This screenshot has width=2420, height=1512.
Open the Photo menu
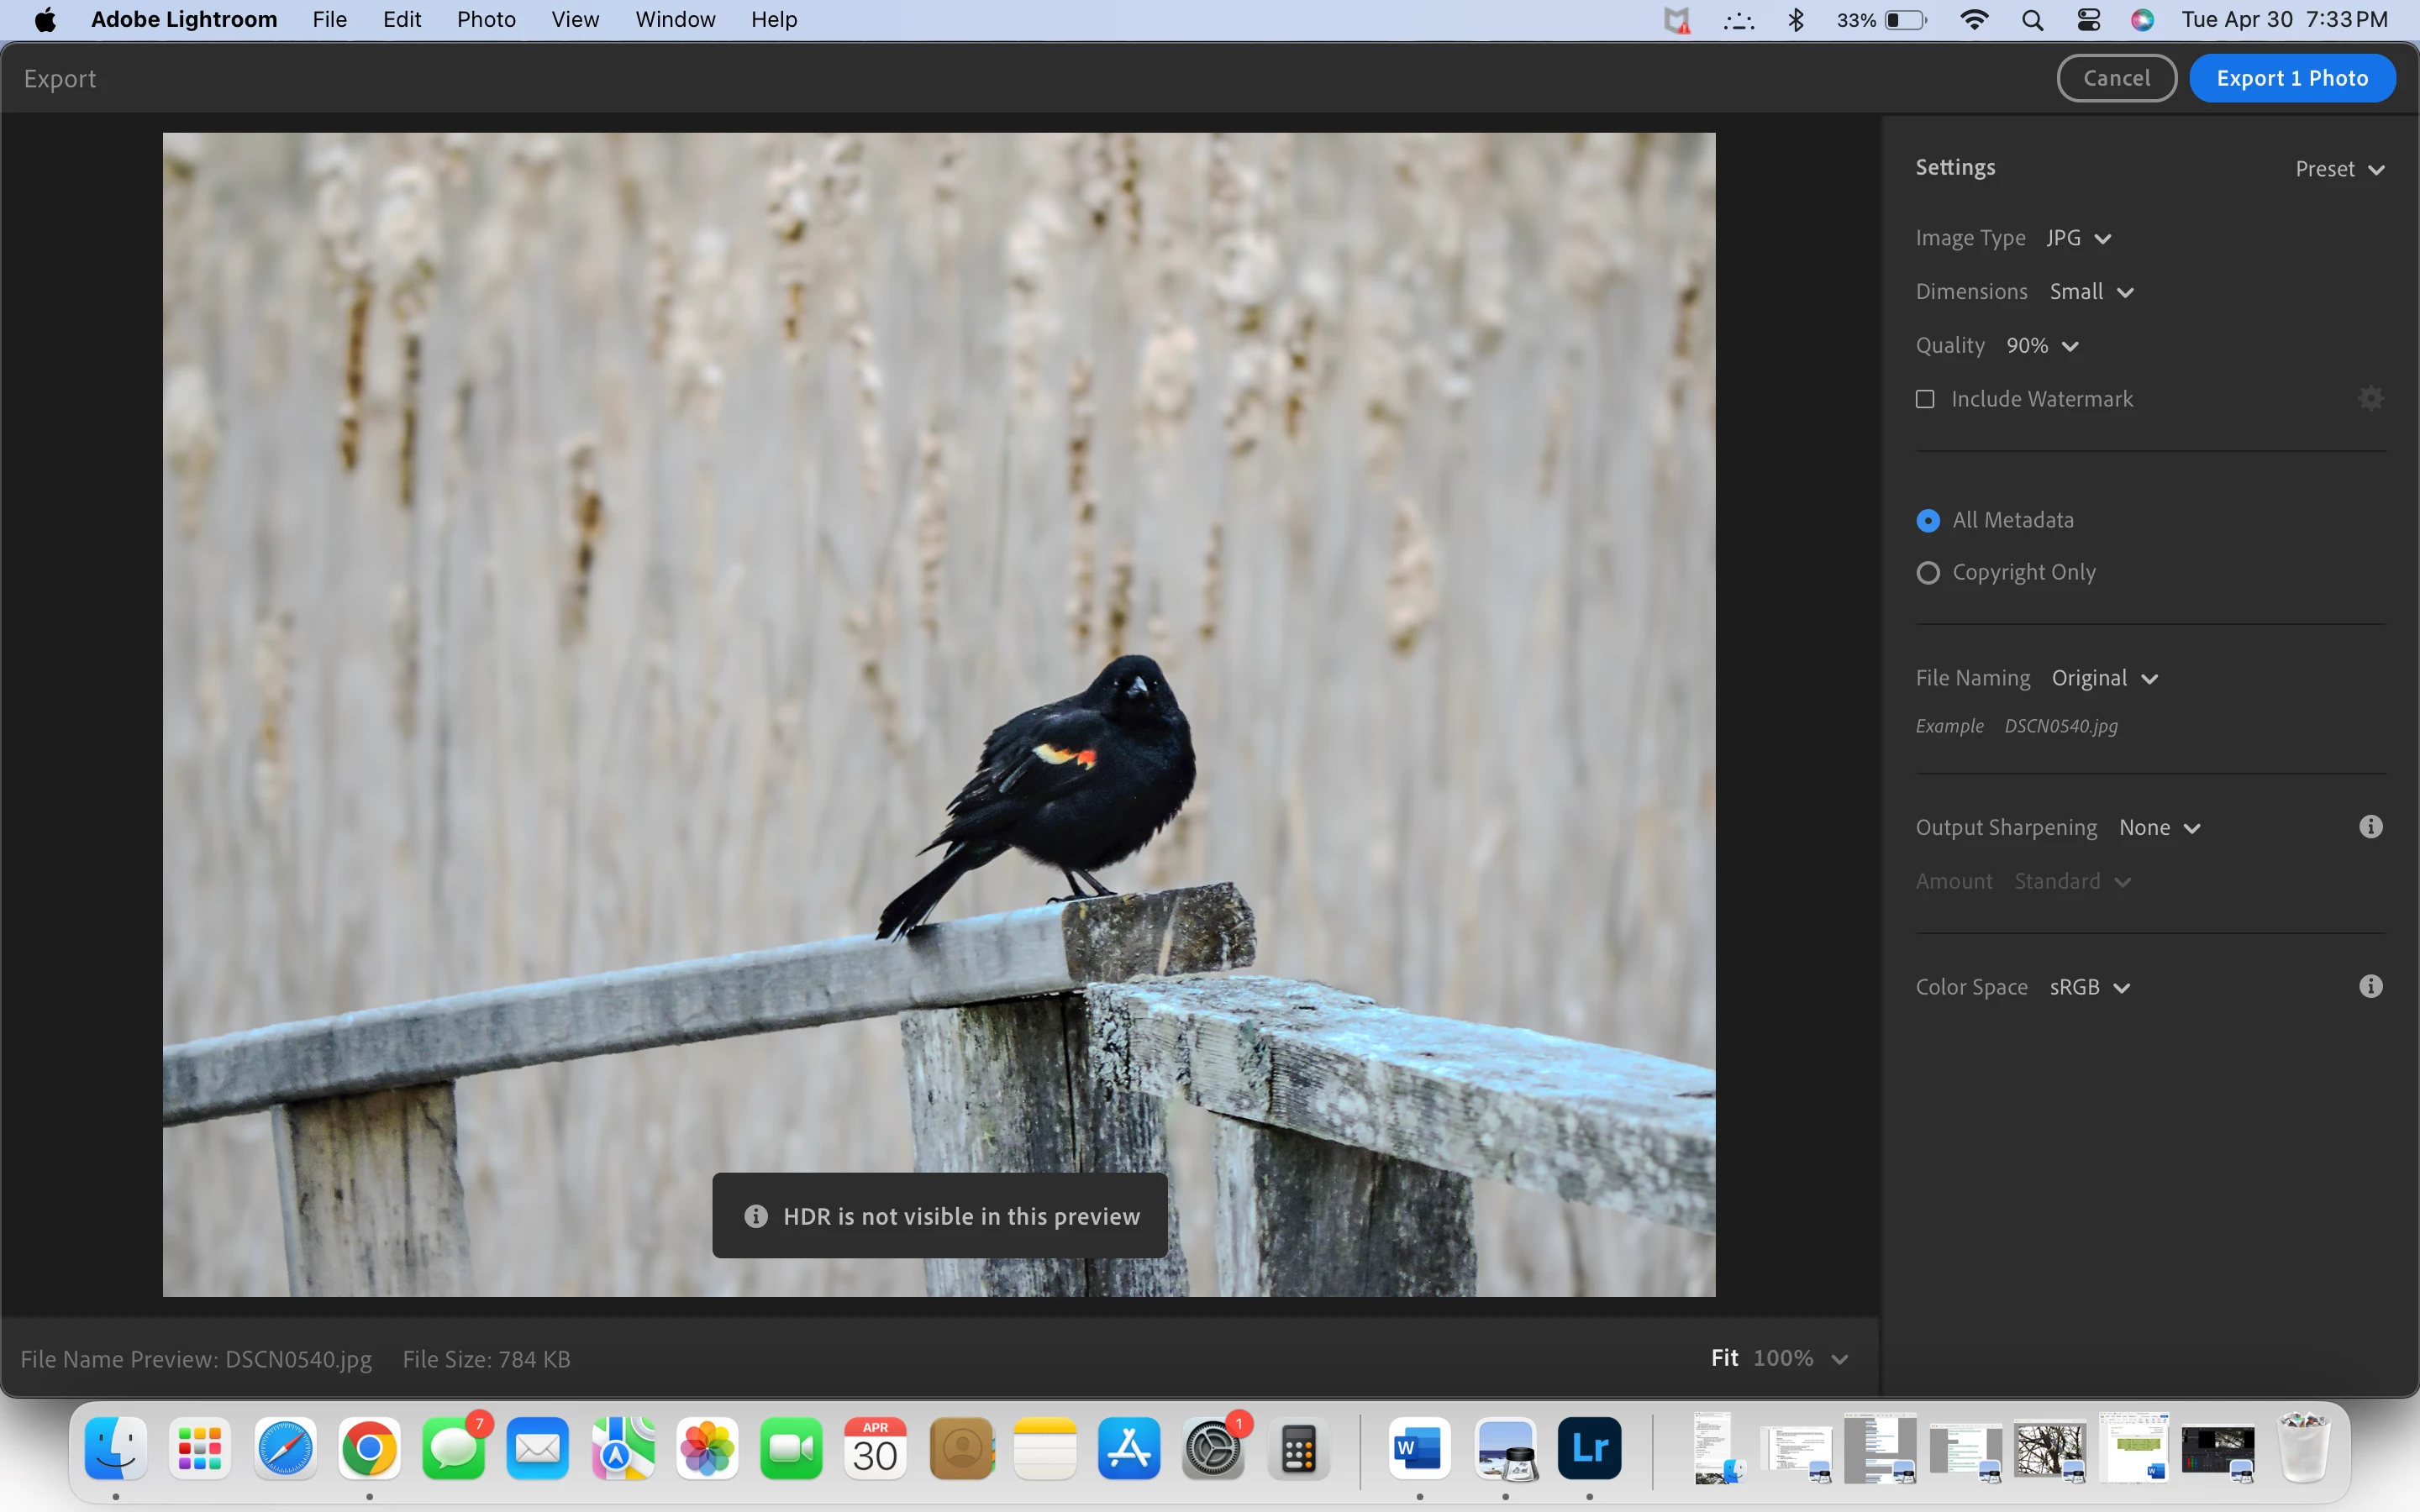tap(486, 20)
